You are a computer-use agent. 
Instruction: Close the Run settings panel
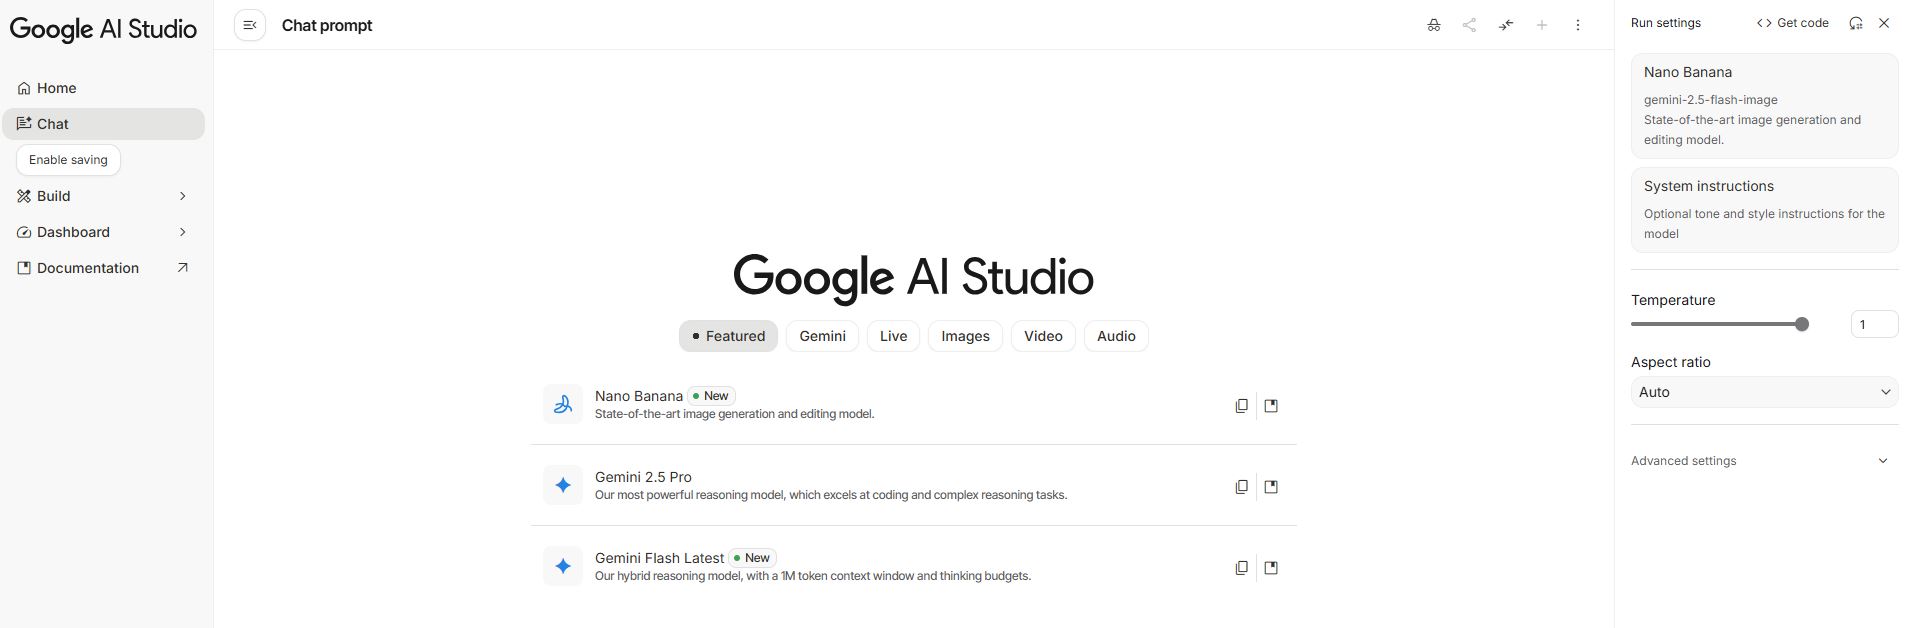1884,23
